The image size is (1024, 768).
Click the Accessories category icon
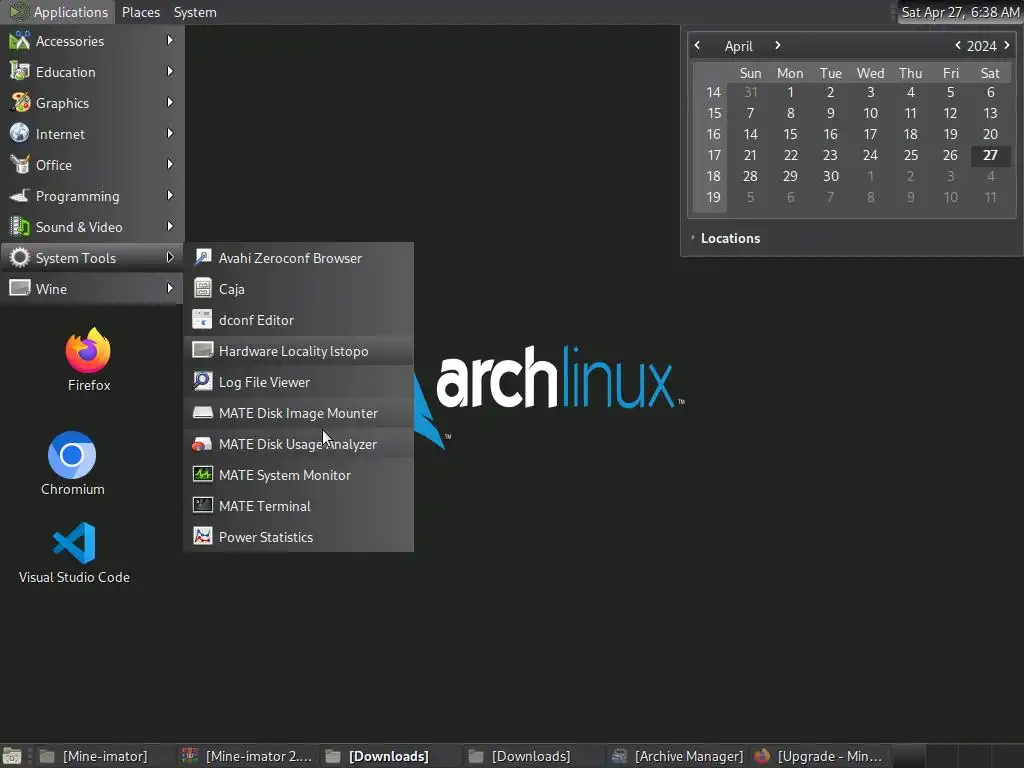[20, 41]
